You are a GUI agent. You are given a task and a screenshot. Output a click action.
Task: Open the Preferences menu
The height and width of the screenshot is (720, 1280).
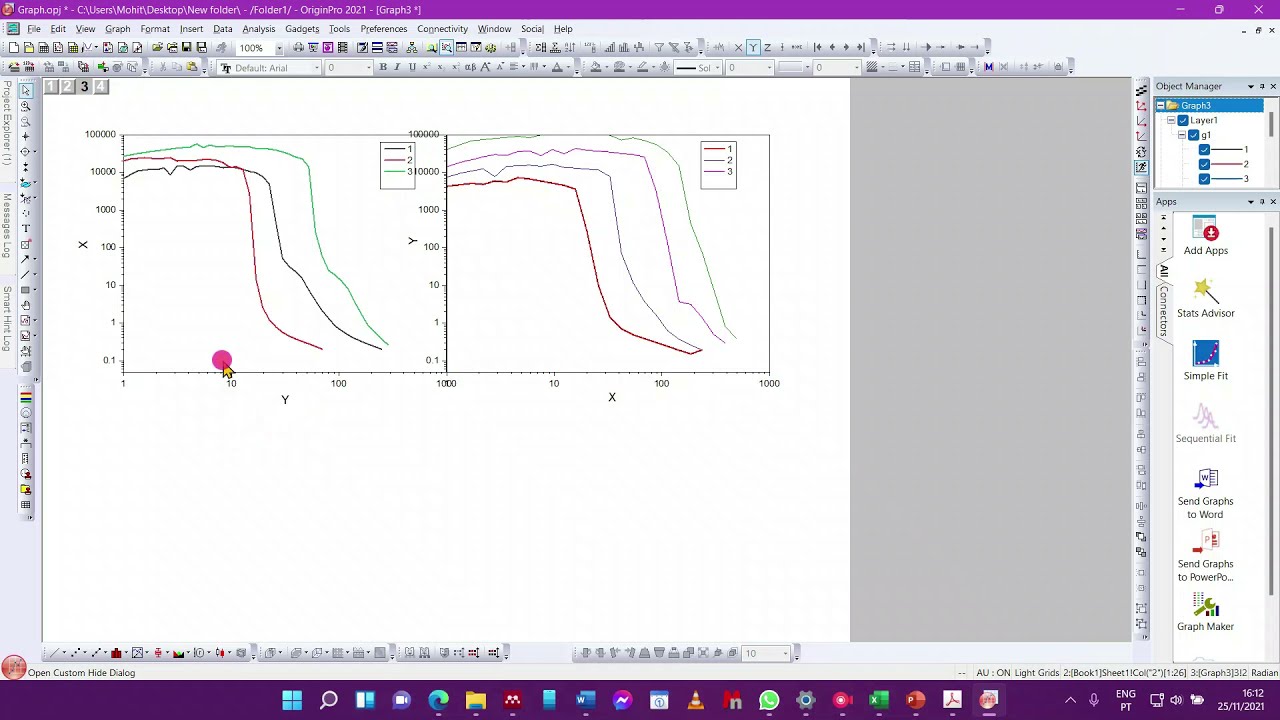tap(383, 29)
